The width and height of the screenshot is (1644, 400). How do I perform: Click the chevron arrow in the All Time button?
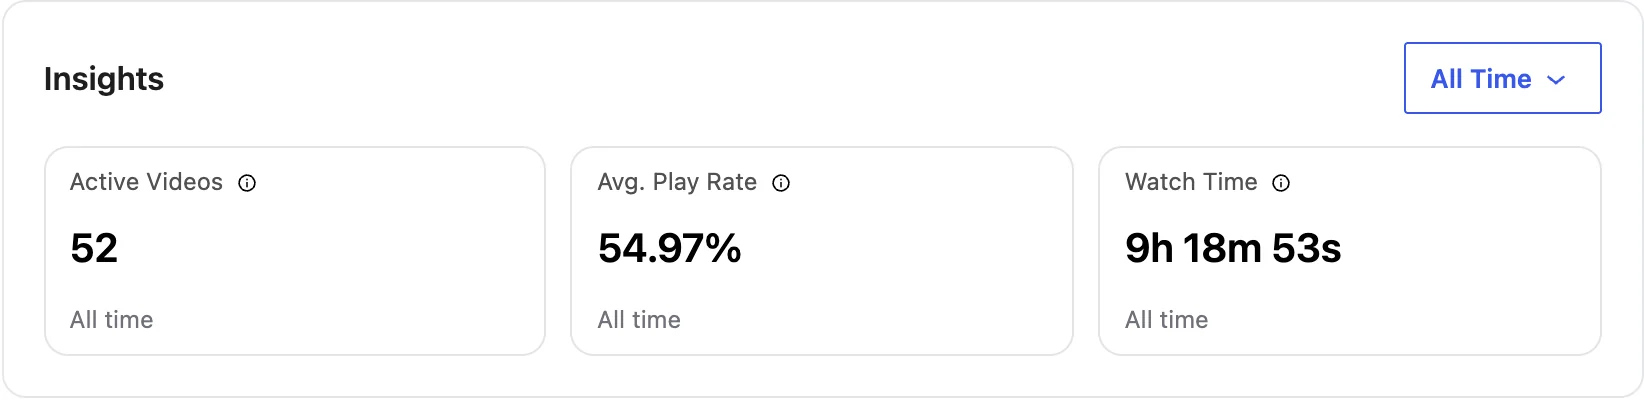[1556, 80]
